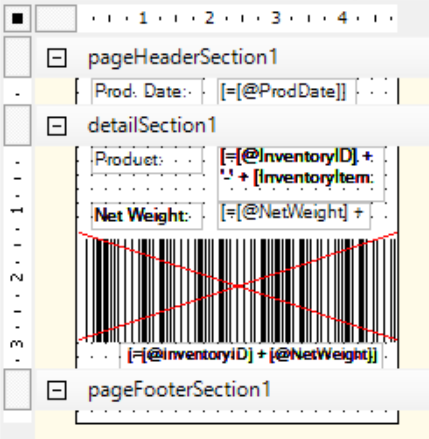Click the left selector button for detailSection1
This screenshot has width=429, height=439.
[17, 125]
